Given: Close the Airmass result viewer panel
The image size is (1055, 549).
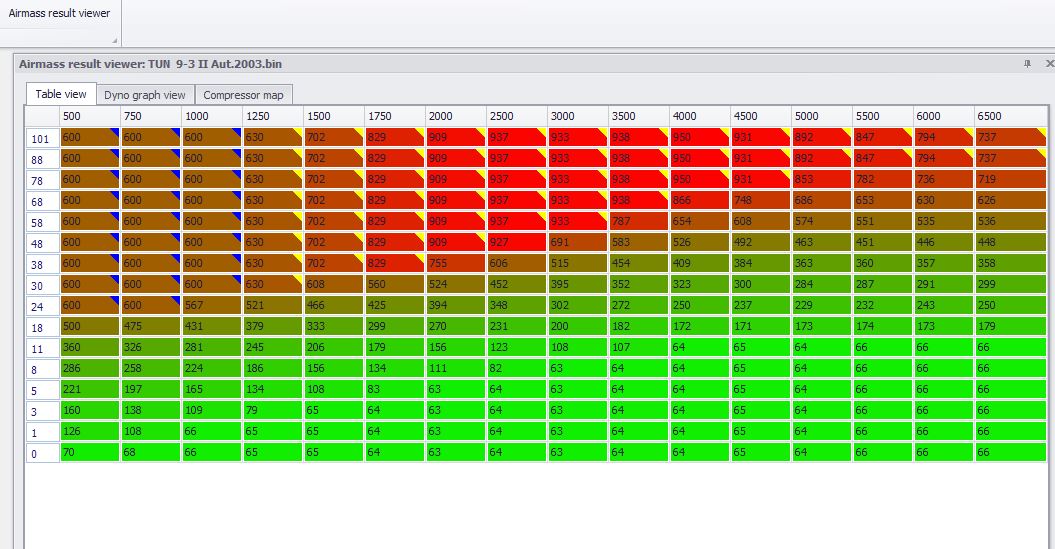Looking at the screenshot, I should click(1049, 64).
